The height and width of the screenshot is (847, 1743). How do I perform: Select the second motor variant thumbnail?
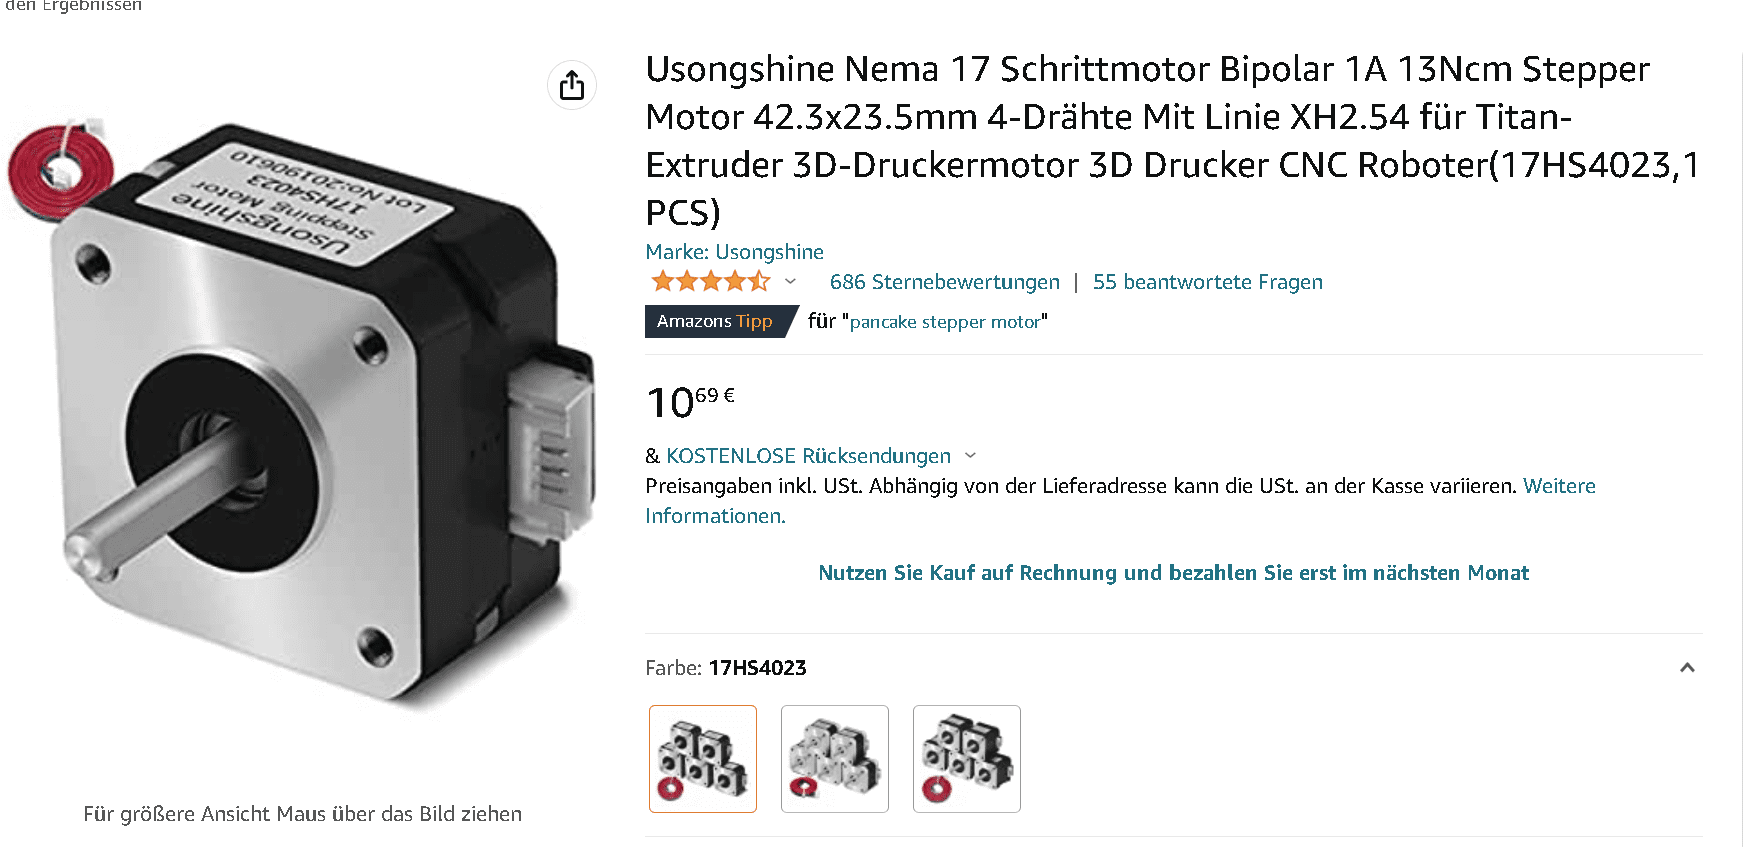coord(835,759)
